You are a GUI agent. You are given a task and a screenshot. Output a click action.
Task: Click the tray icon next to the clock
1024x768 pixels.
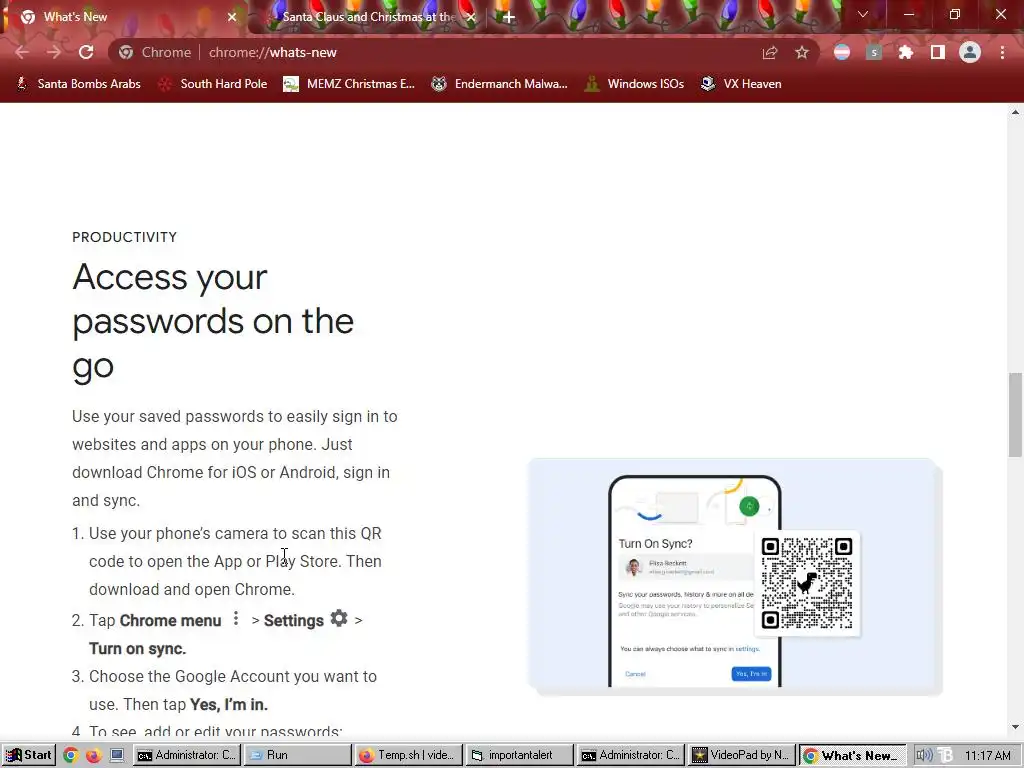point(945,756)
